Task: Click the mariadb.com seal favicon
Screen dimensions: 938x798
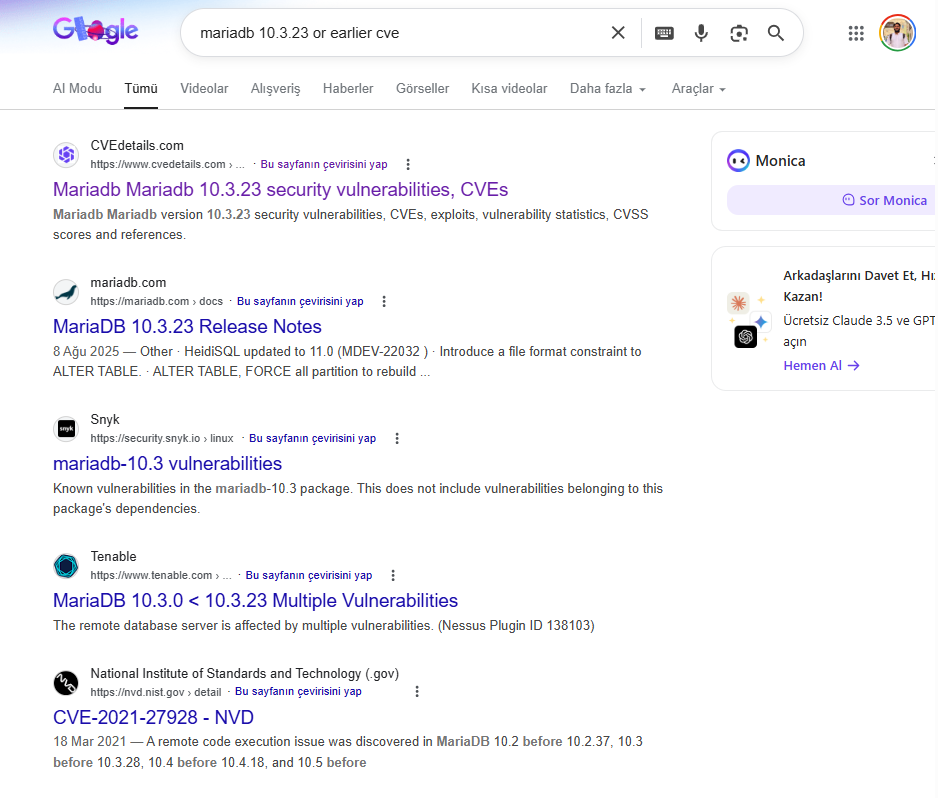Action: click(x=66, y=292)
